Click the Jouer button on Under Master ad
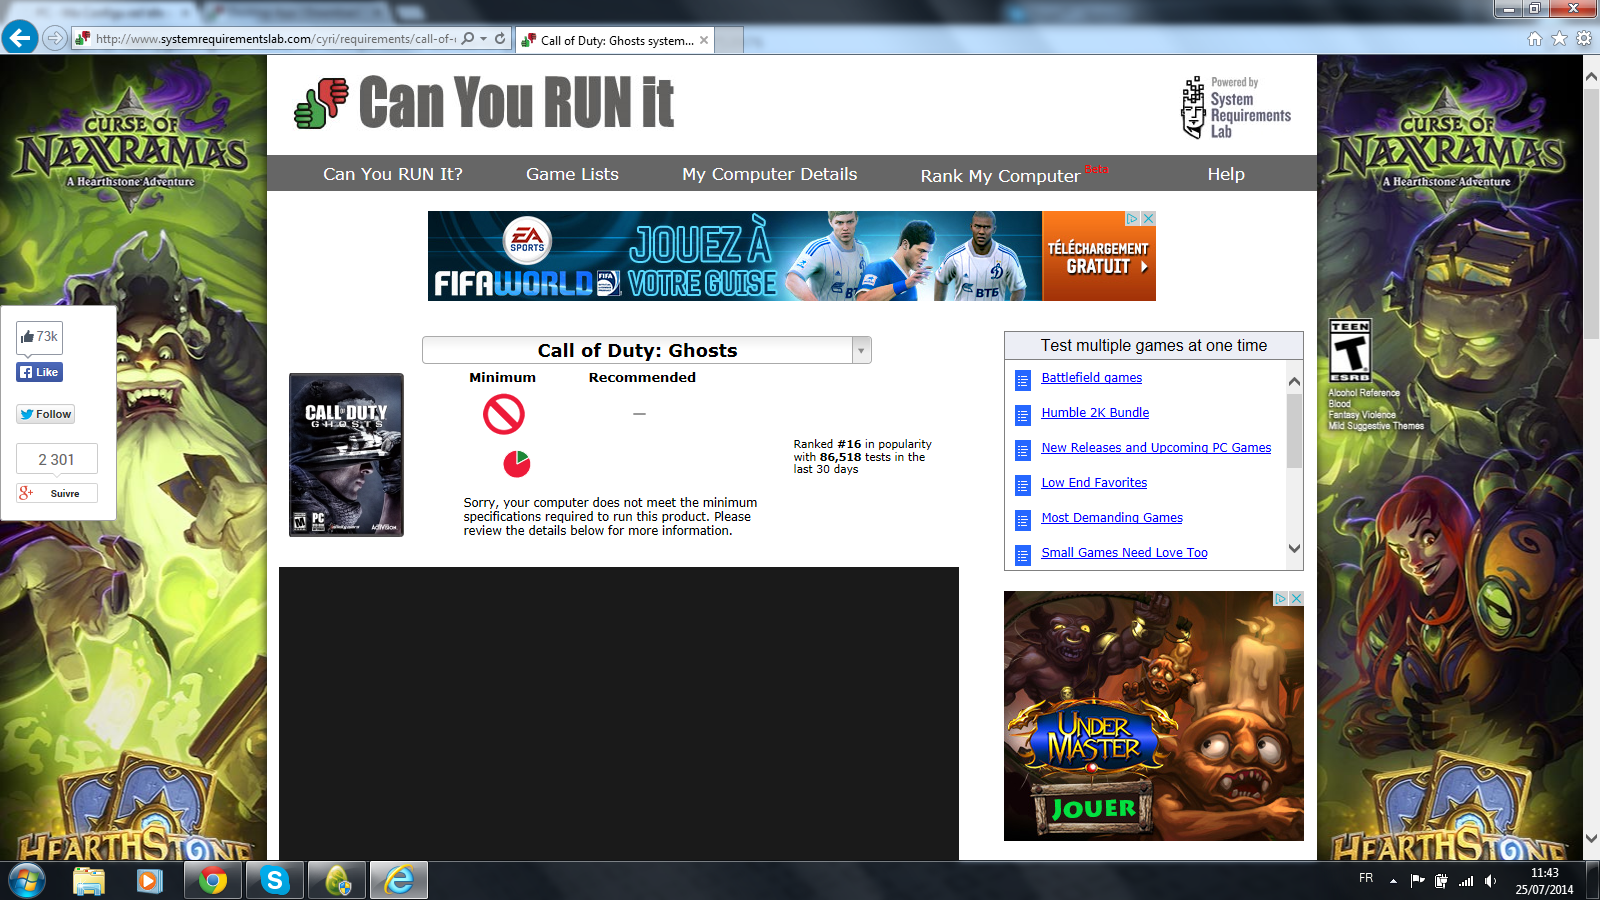Screen dimensions: 1600x900 pos(1093,808)
